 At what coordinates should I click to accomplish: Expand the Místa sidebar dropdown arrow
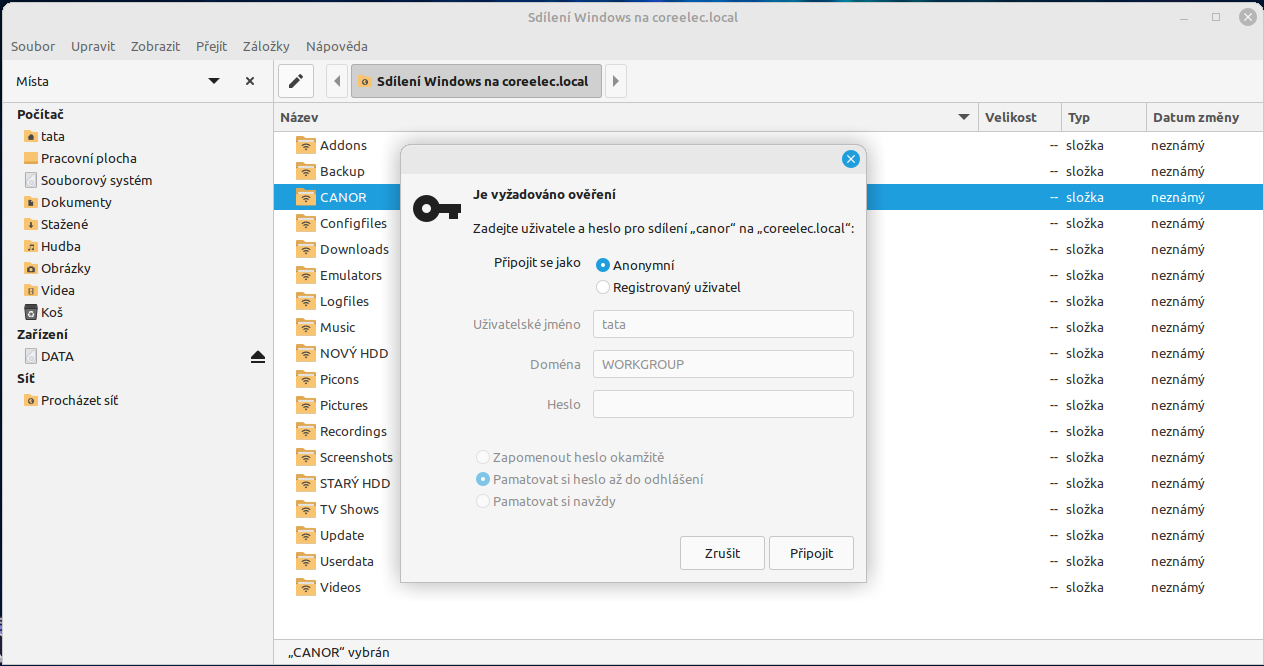click(214, 81)
